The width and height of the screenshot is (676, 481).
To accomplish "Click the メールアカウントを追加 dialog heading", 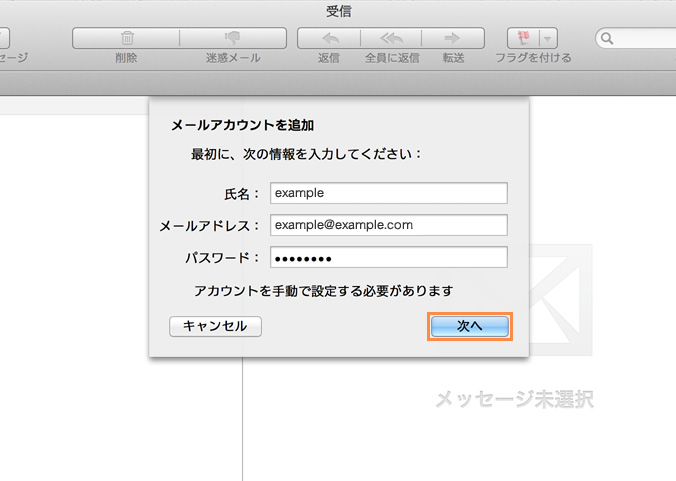I will click(x=243, y=125).
